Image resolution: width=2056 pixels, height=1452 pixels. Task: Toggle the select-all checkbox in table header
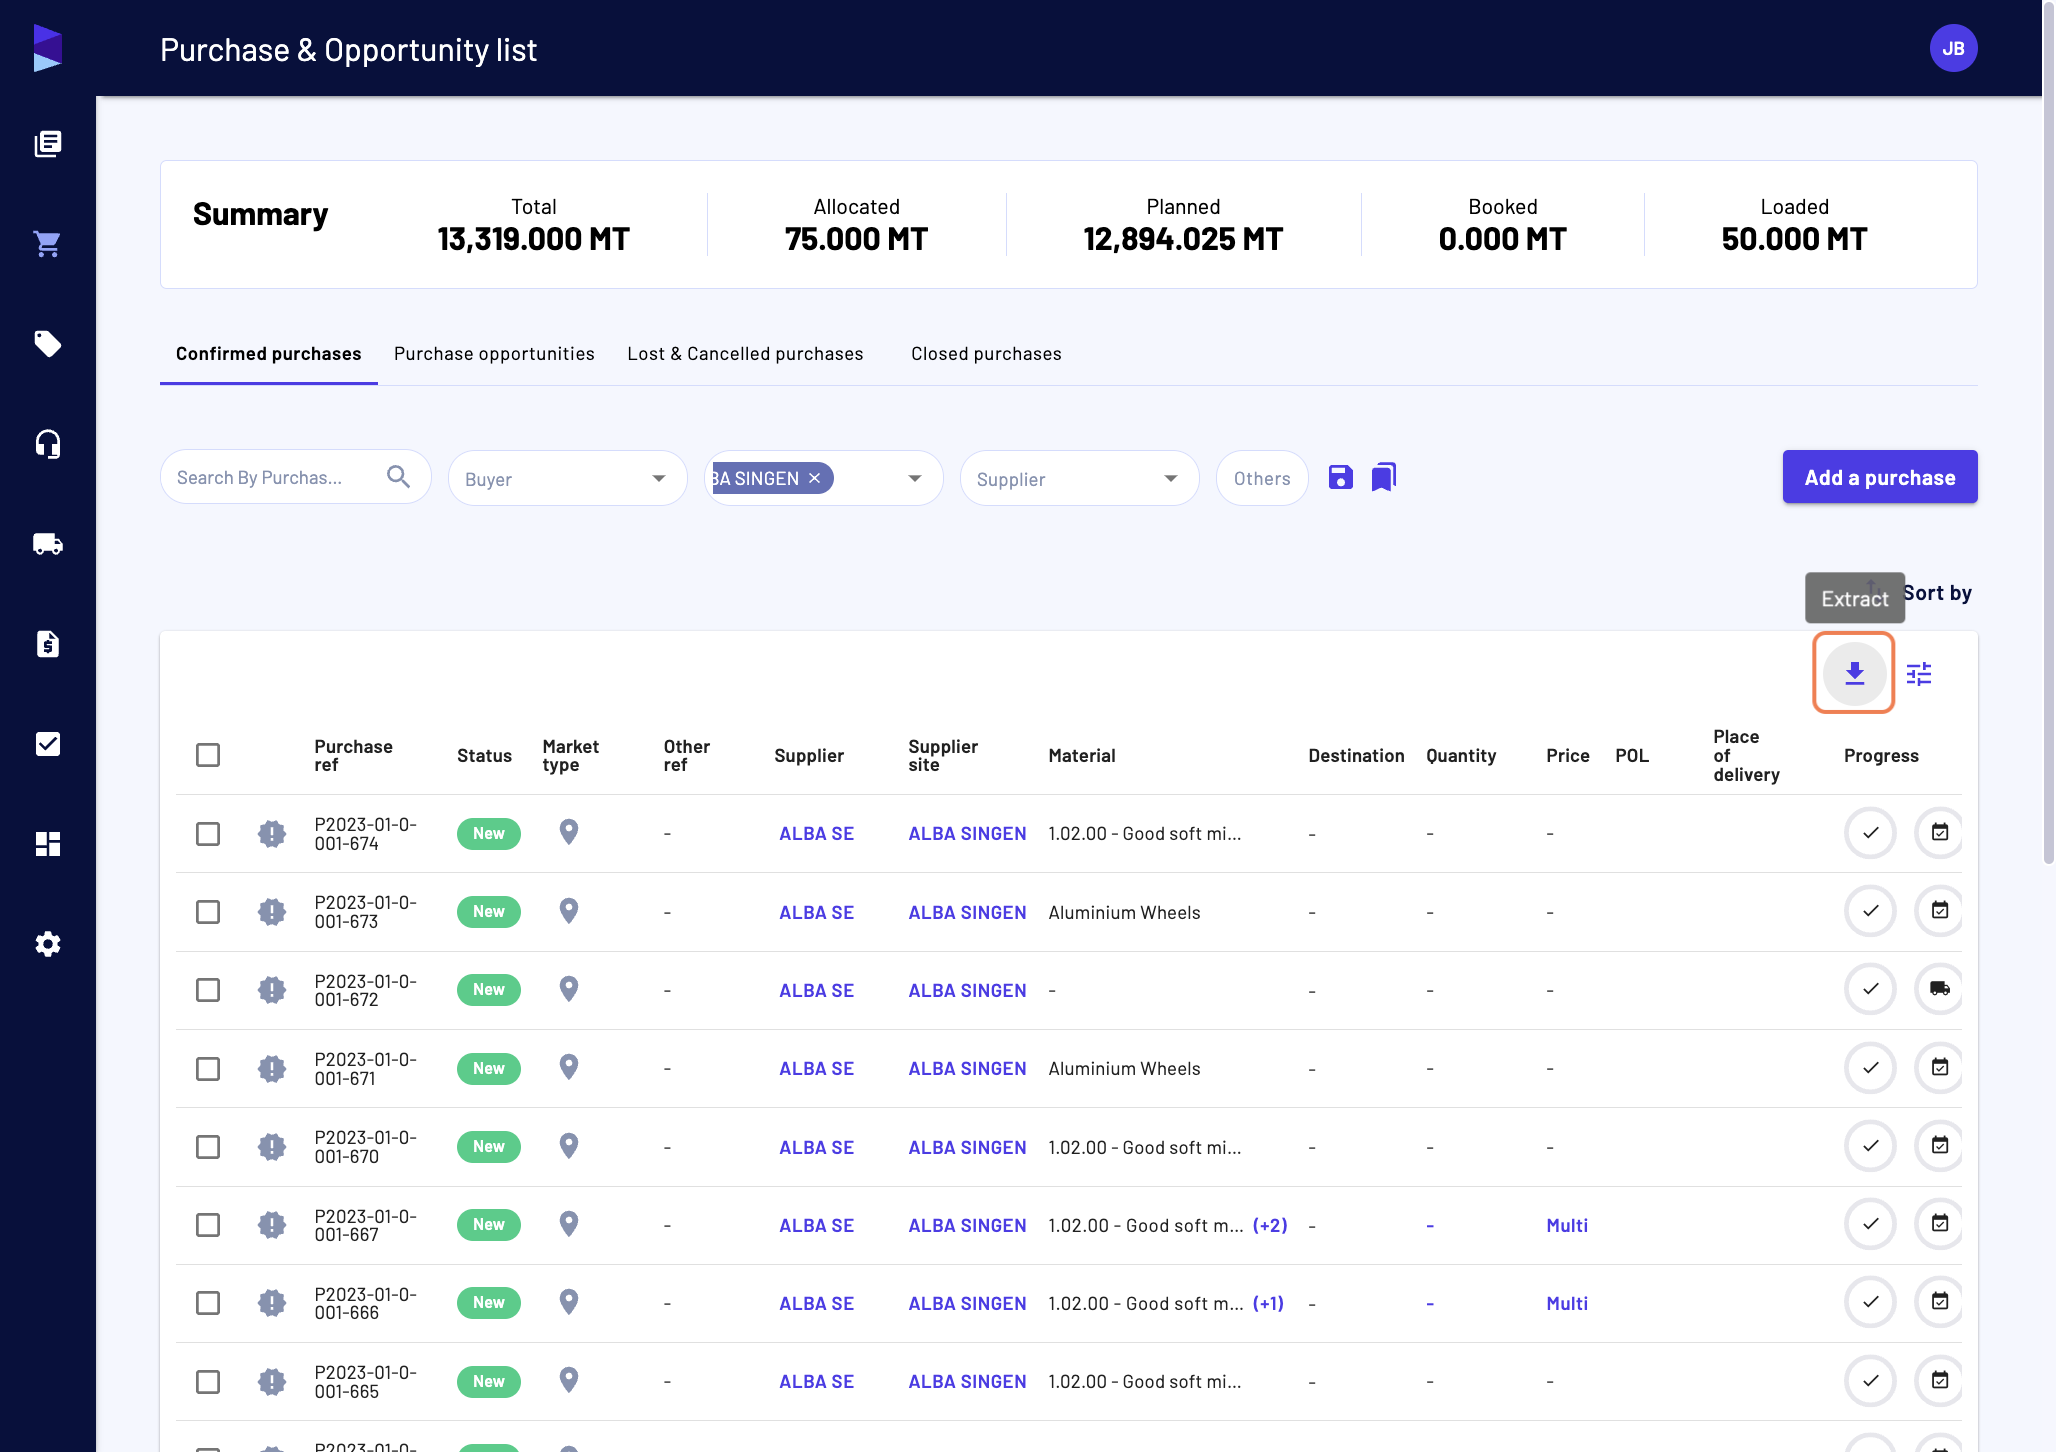click(208, 755)
